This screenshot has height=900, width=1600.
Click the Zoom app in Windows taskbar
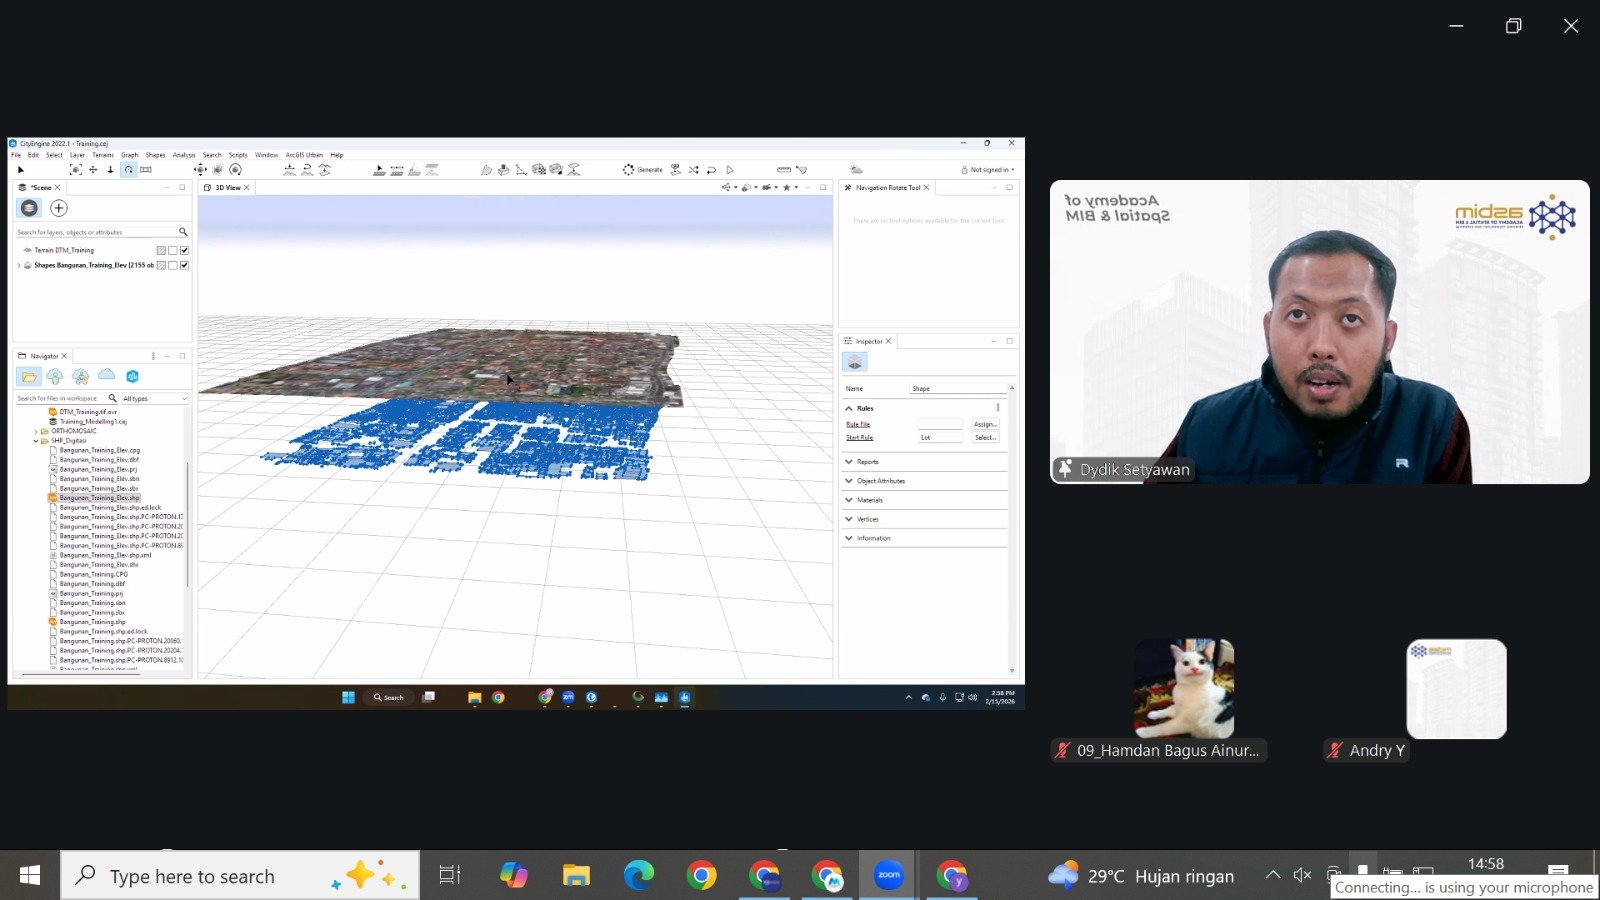(x=888, y=876)
